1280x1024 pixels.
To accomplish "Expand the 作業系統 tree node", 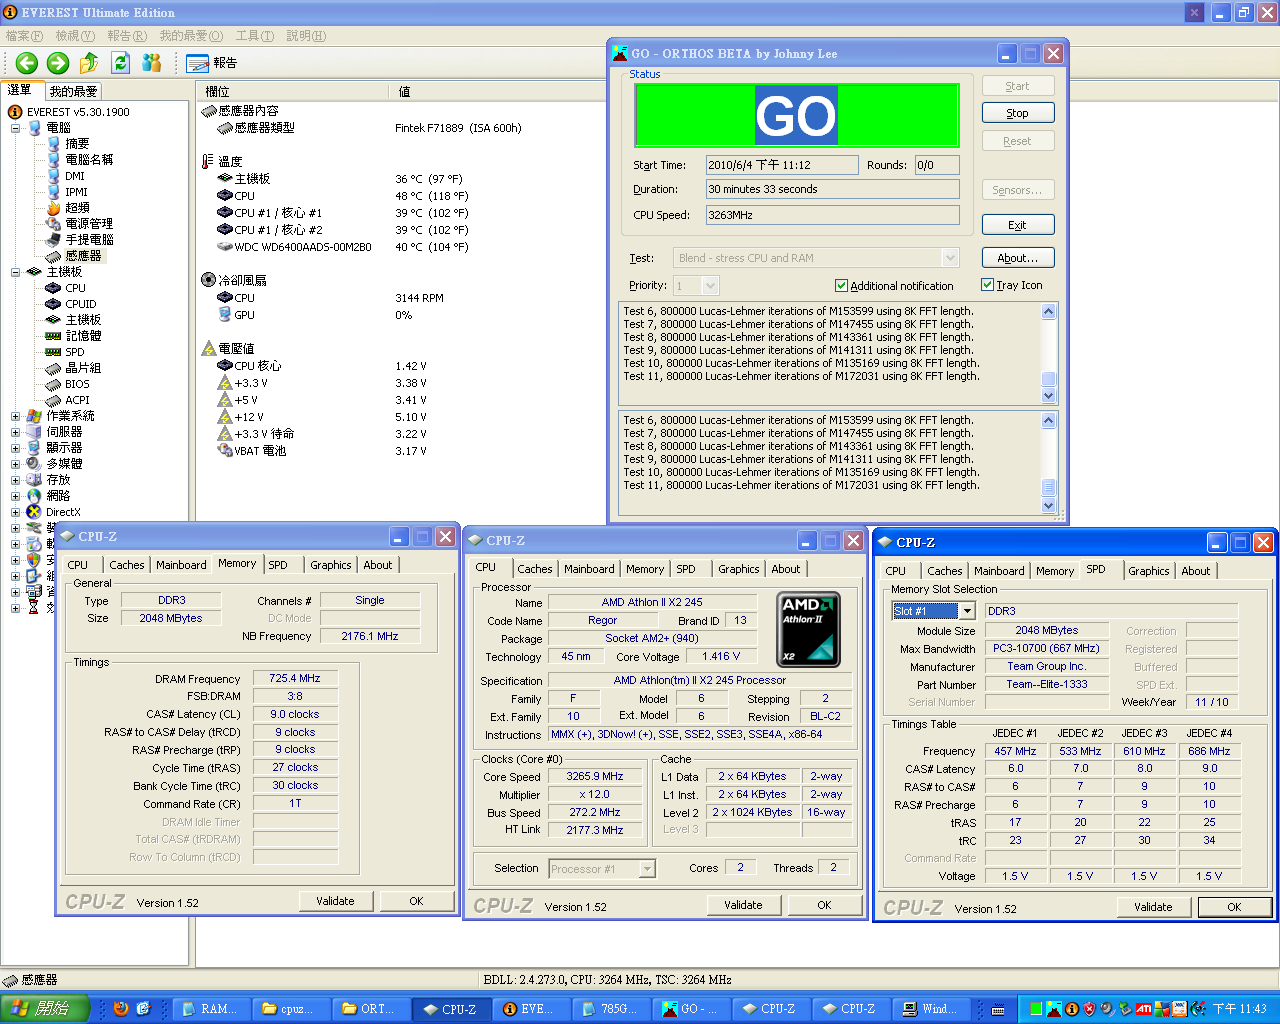I will pos(15,416).
